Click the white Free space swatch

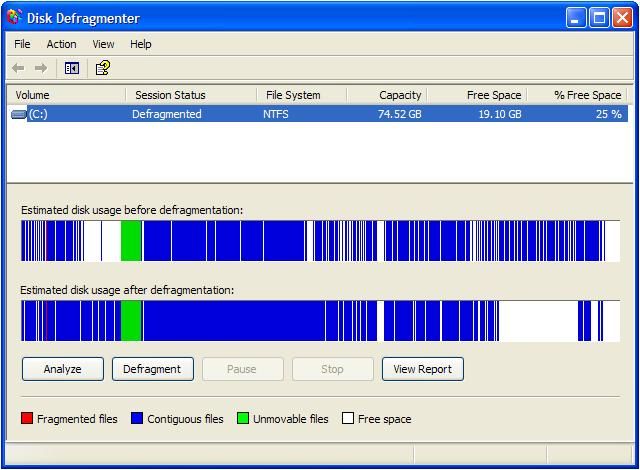[348, 418]
